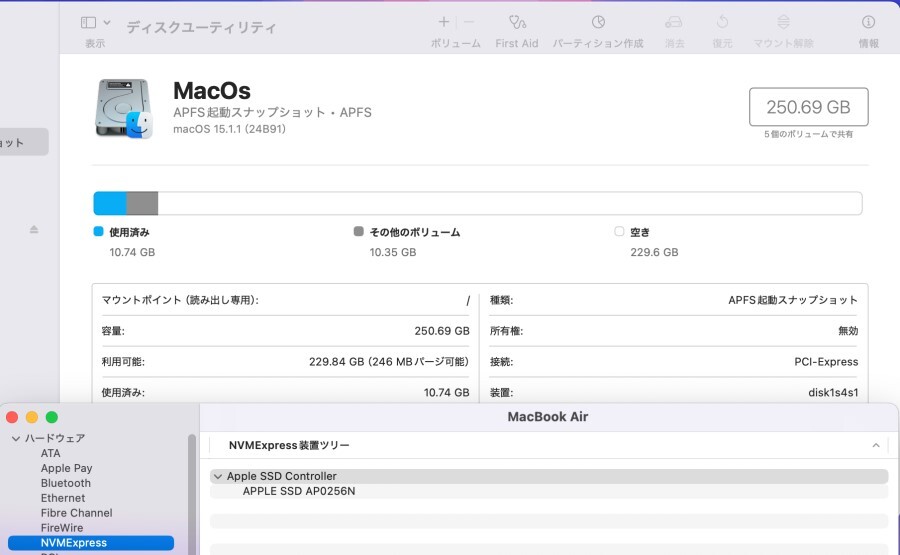Viewport: 900px width, 555px height.
Task: Collapse the ハードウェア tree section
Action: tap(15, 438)
